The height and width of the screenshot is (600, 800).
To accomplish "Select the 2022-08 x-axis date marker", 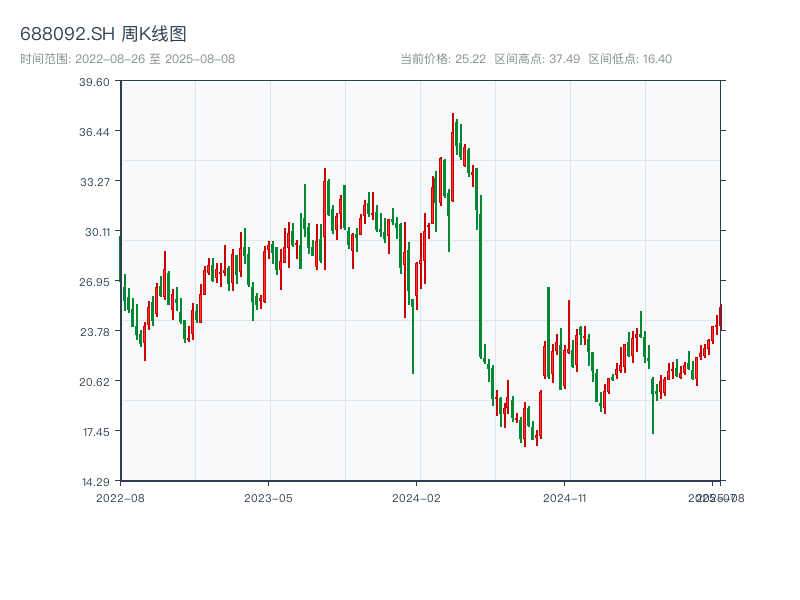I will [x=120, y=497].
